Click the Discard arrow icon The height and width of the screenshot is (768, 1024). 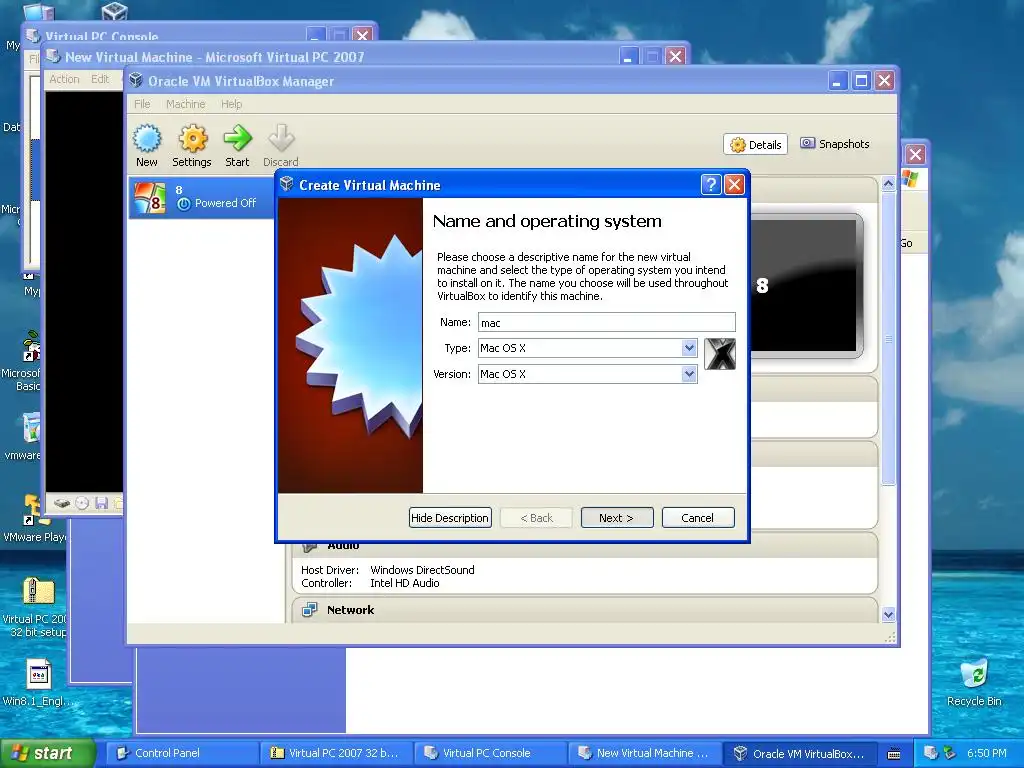(x=281, y=138)
